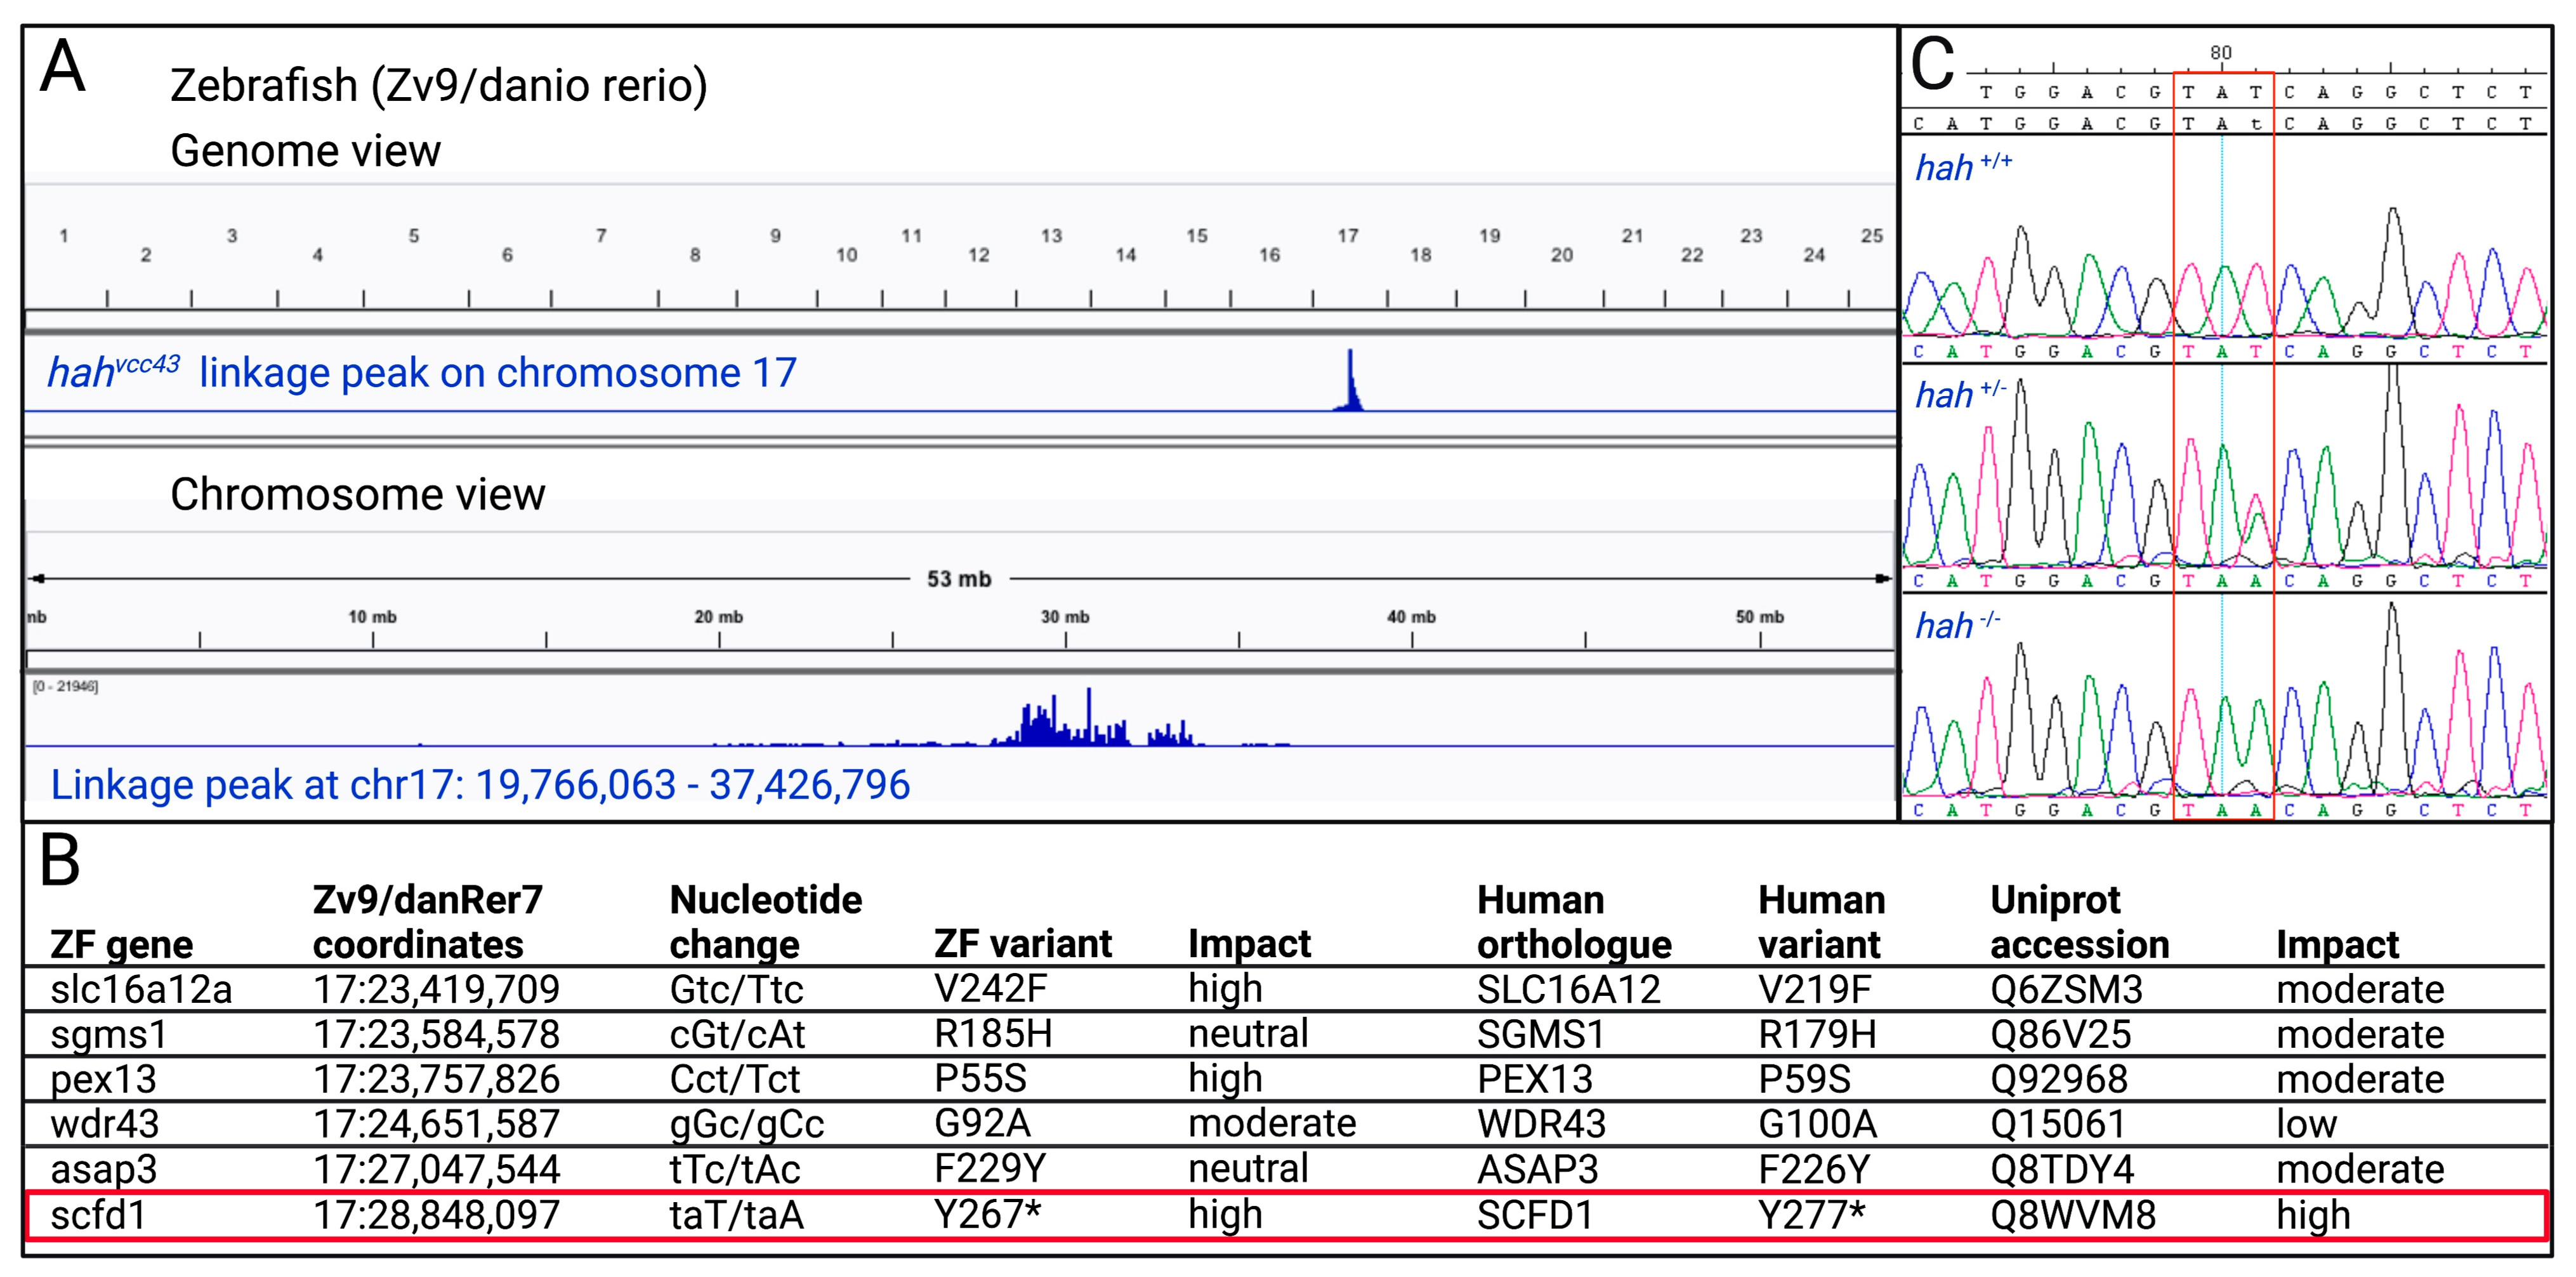Click chromosome 17 in the genome ruler
Screen dimensions: 2576x1277
[x=1347, y=236]
